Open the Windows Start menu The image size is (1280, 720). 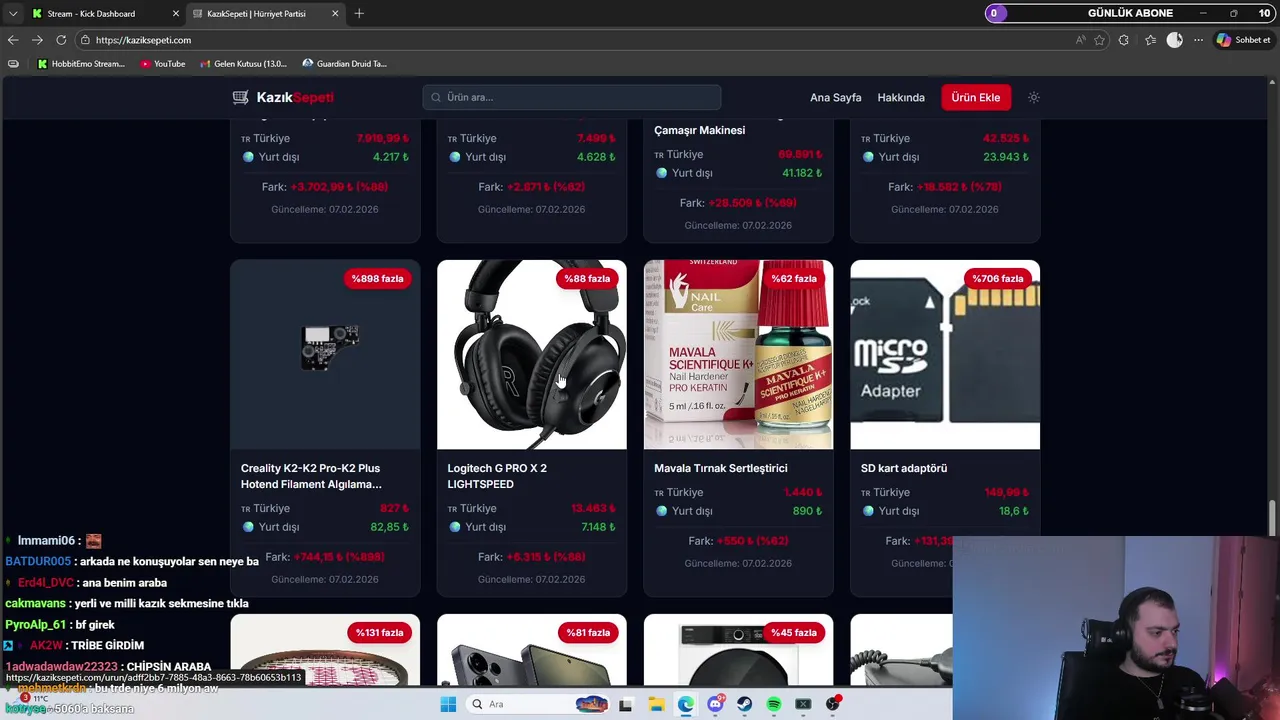click(x=448, y=704)
